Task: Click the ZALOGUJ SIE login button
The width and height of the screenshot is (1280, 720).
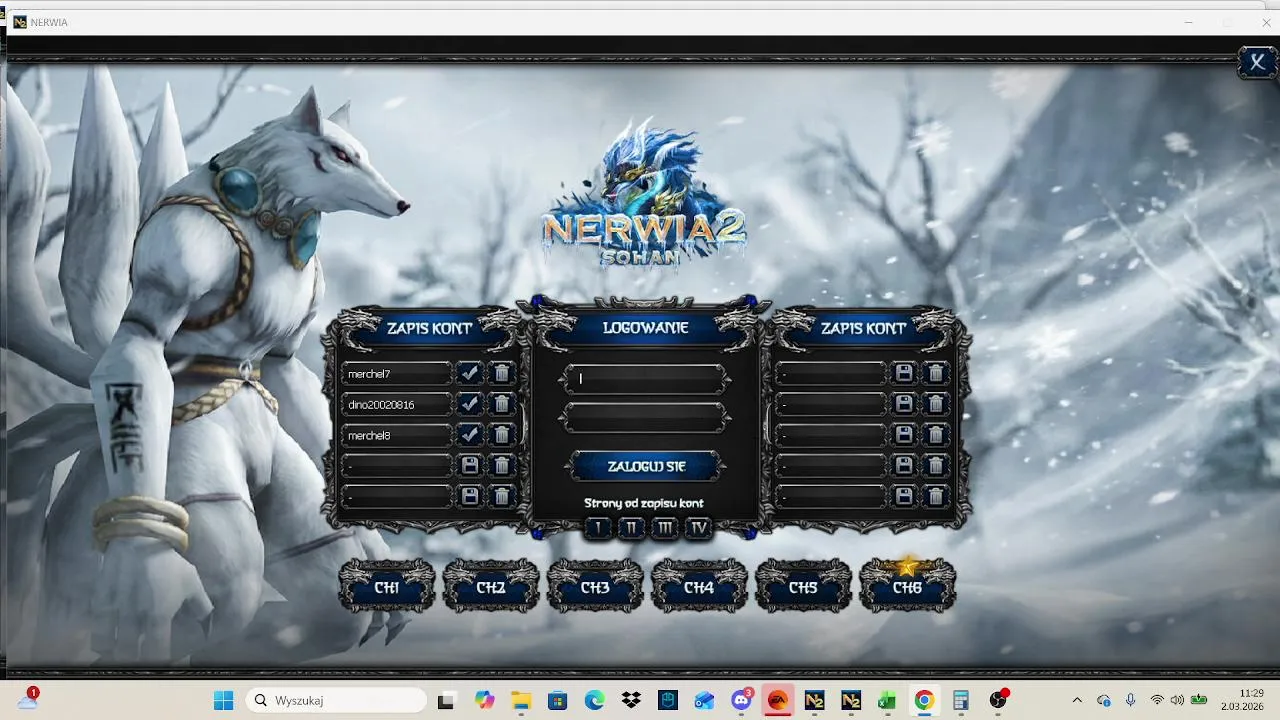Action: tap(645, 466)
